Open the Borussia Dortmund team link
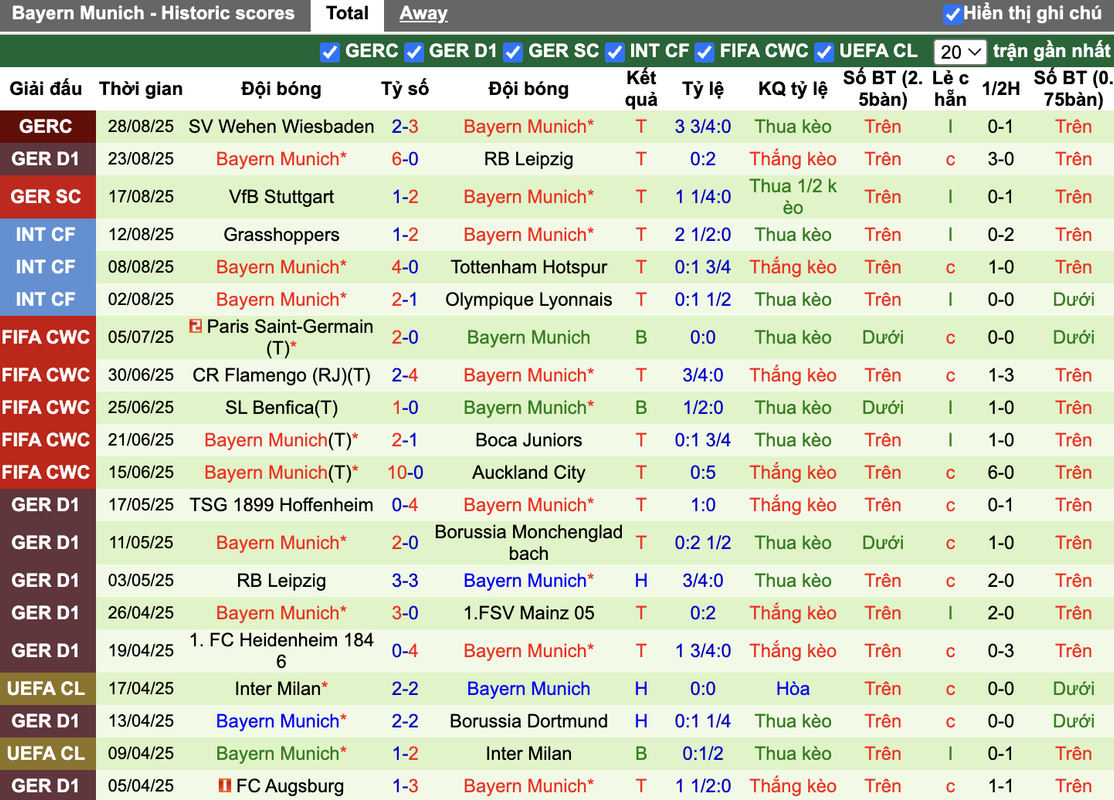 click(x=529, y=721)
